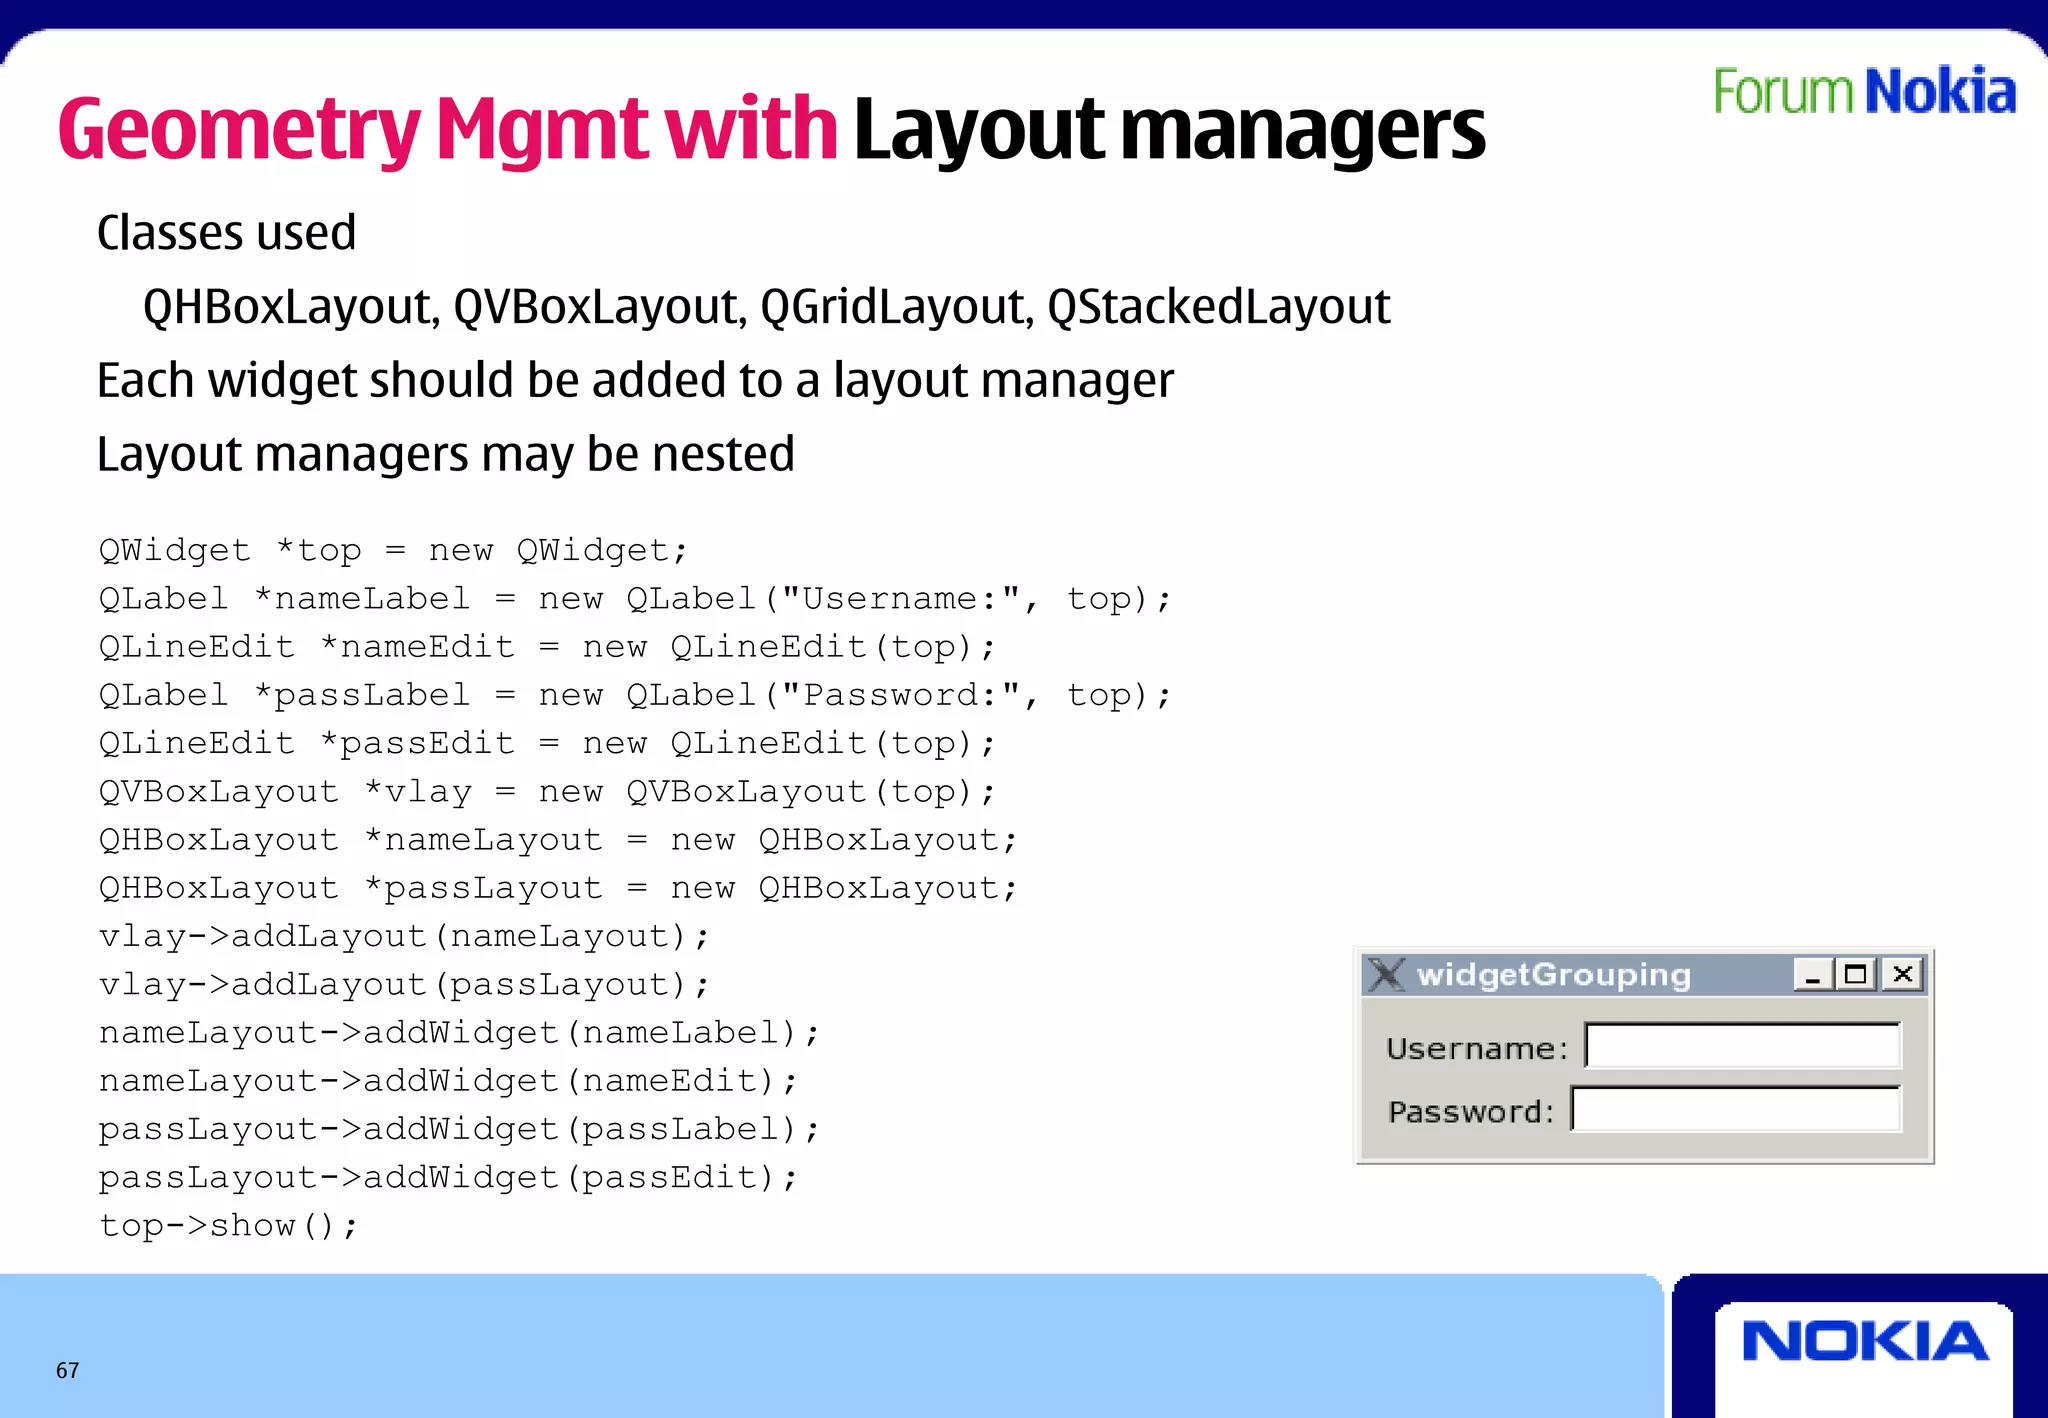
Task: Click the NOKIA logo at bottom right
Action: [x=1865, y=1341]
